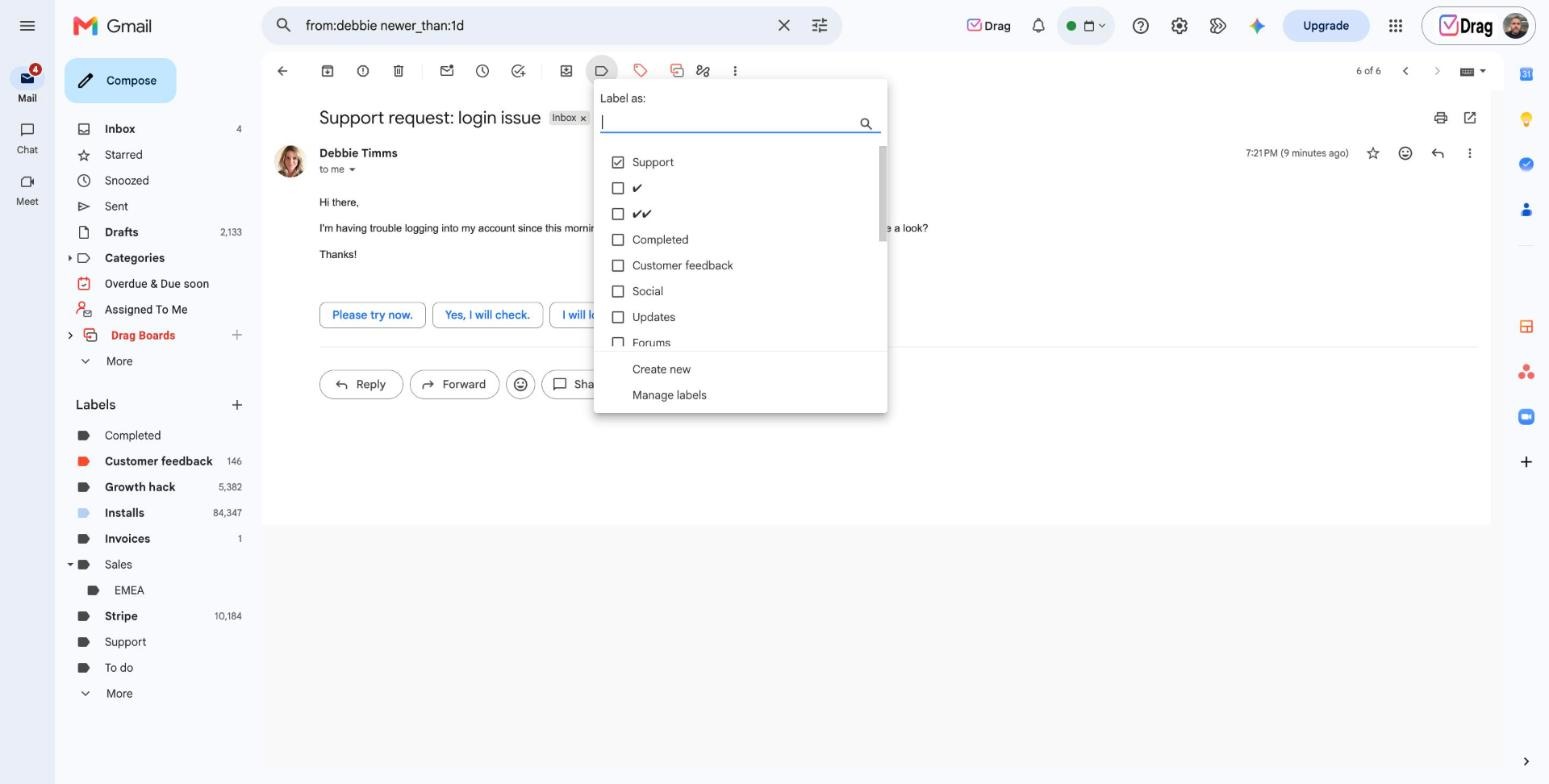This screenshot has height=784, width=1549.
Task: Show search options filter icon
Action: [819, 26]
